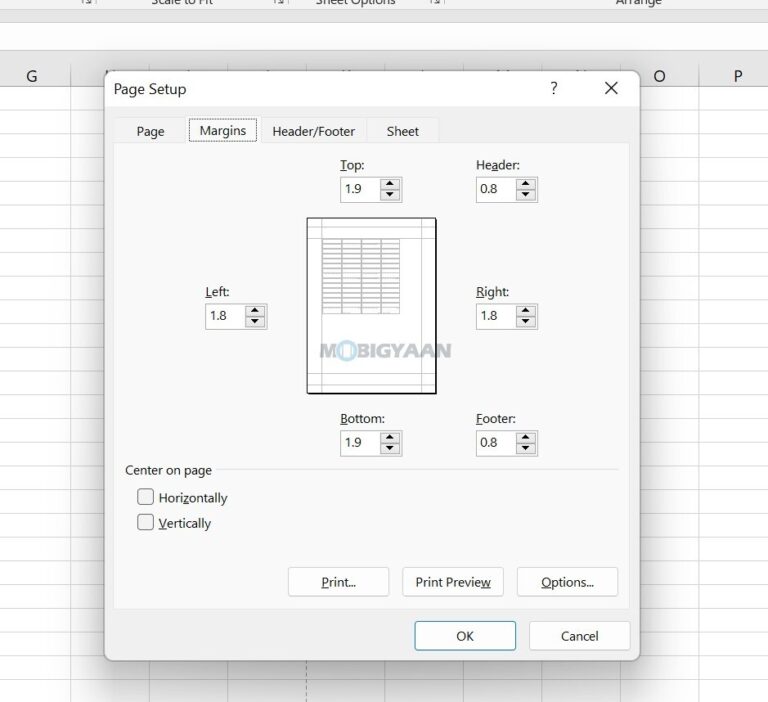Decrease the Bottom margin value

390,448
